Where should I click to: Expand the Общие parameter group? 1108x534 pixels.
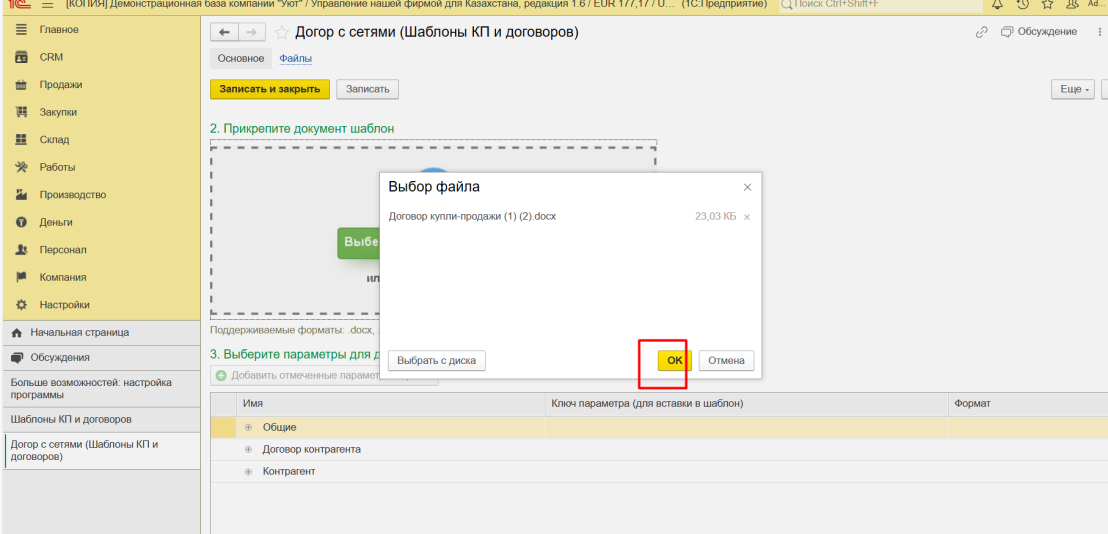pyautogui.click(x=249, y=428)
